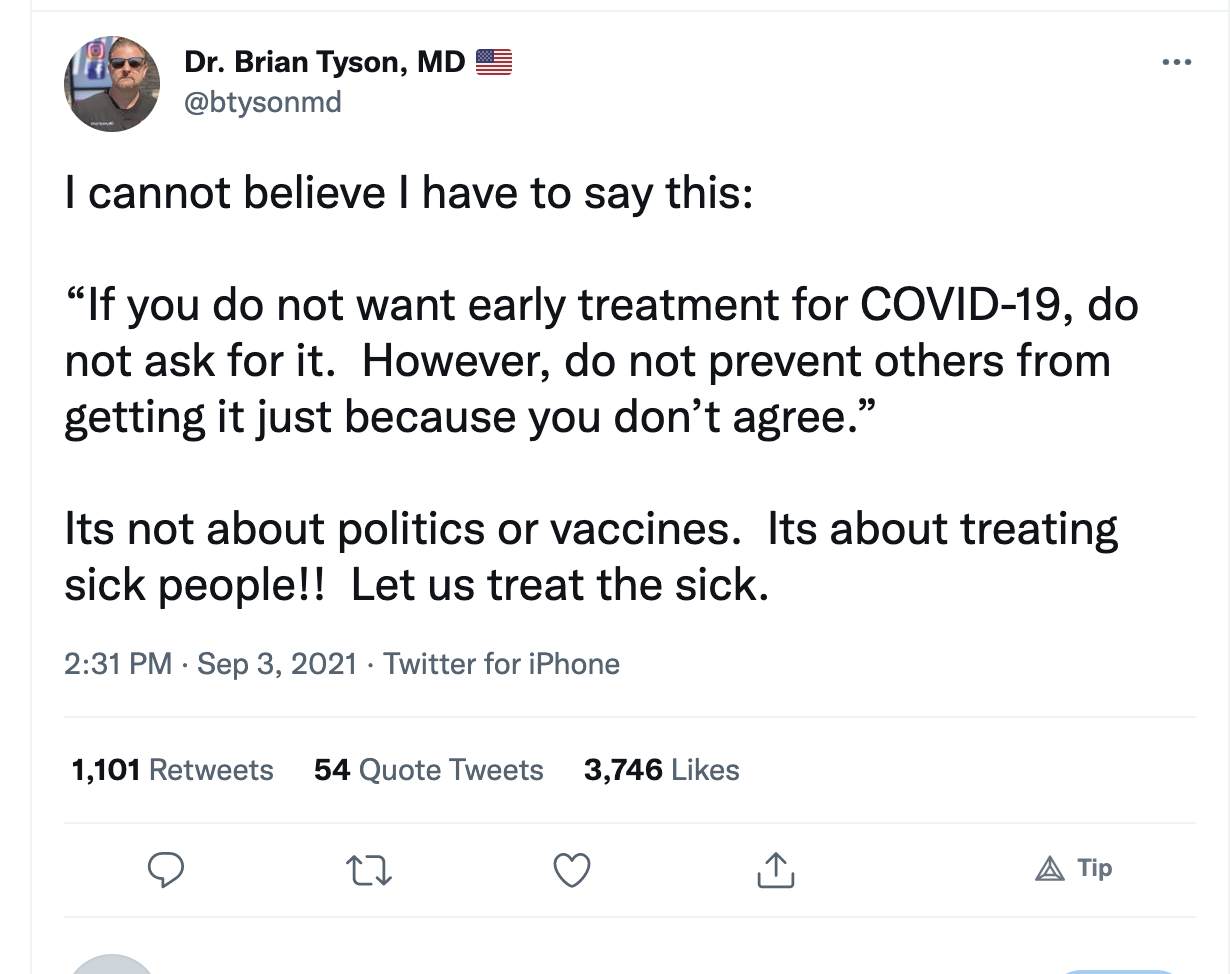
Task: Visit the @btysonmd handle link
Action: click(x=263, y=101)
